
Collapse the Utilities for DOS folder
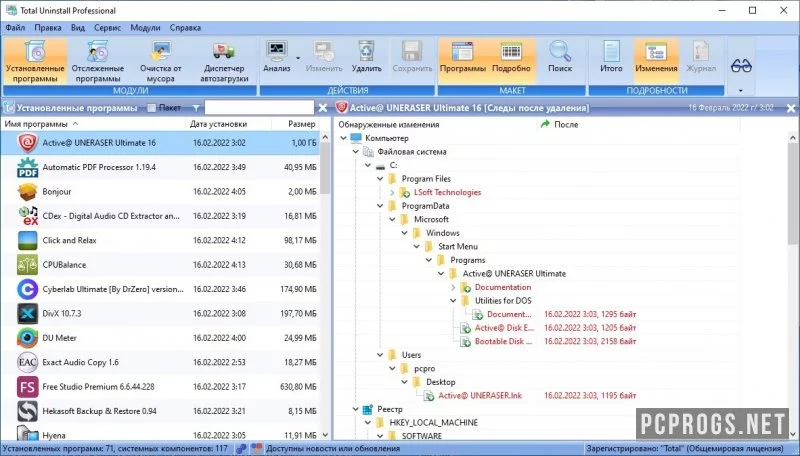tap(453, 301)
